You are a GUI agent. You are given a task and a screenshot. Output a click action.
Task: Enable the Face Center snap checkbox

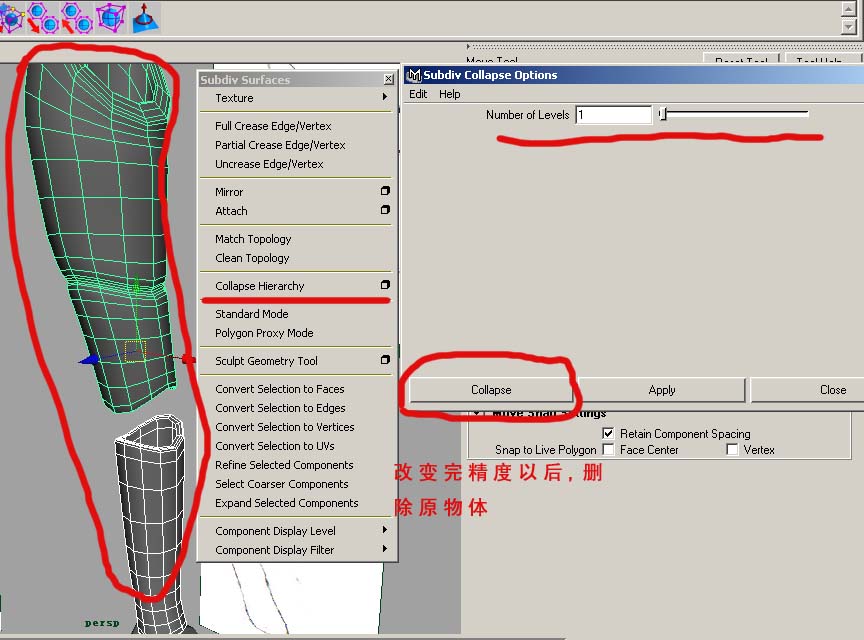pyautogui.click(x=608, y=450)
